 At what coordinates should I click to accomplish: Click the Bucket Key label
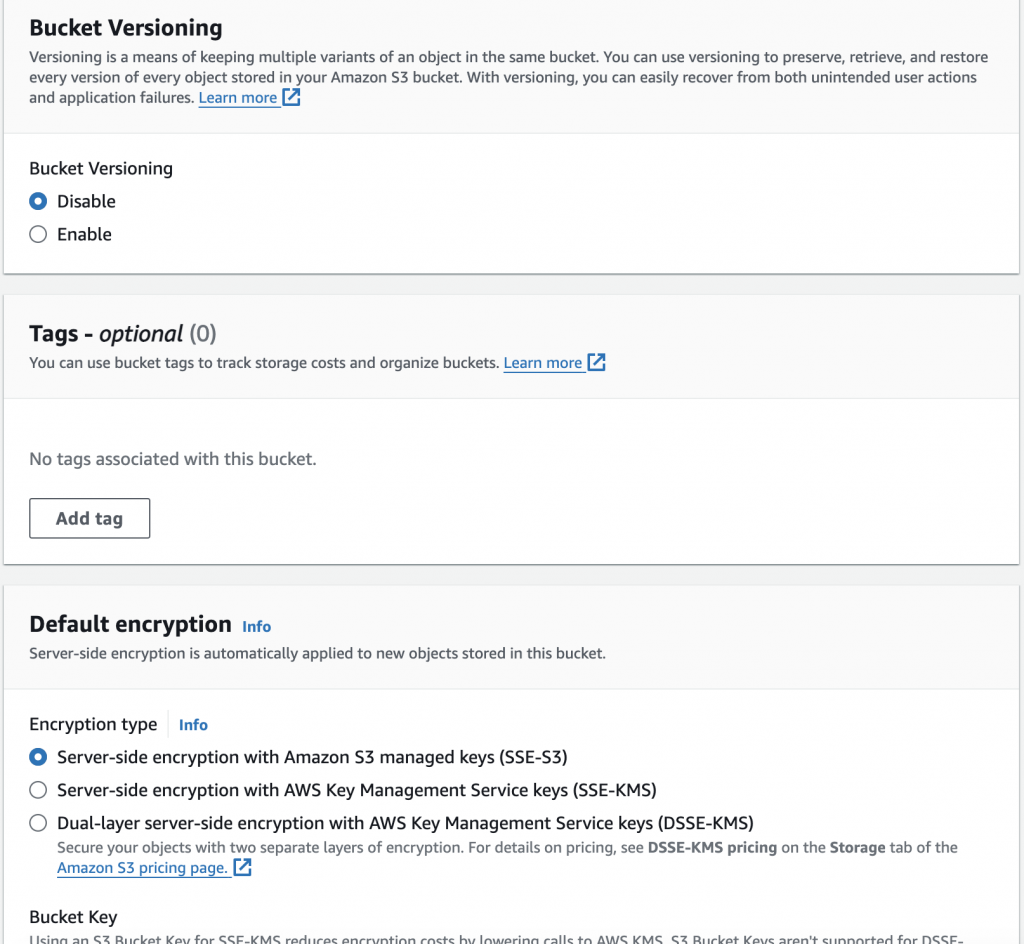(73, 917)
